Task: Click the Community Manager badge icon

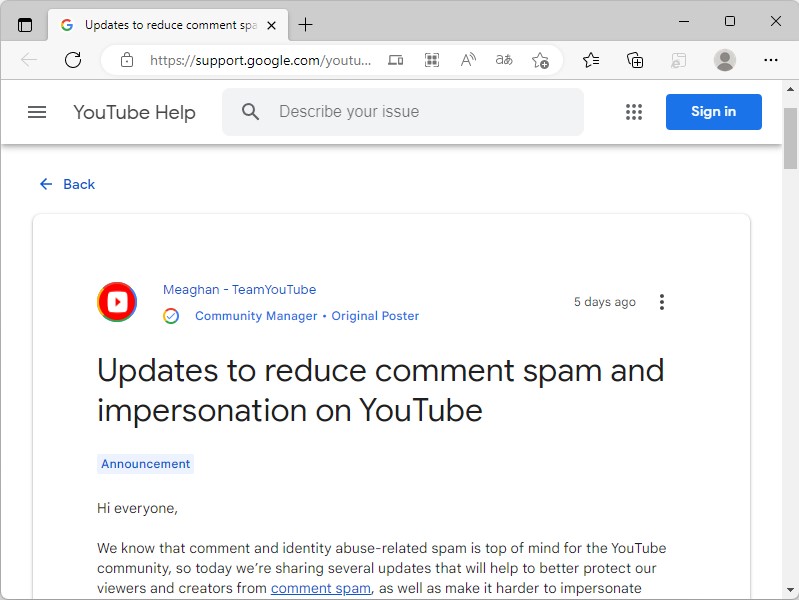Action: point(171,316)
